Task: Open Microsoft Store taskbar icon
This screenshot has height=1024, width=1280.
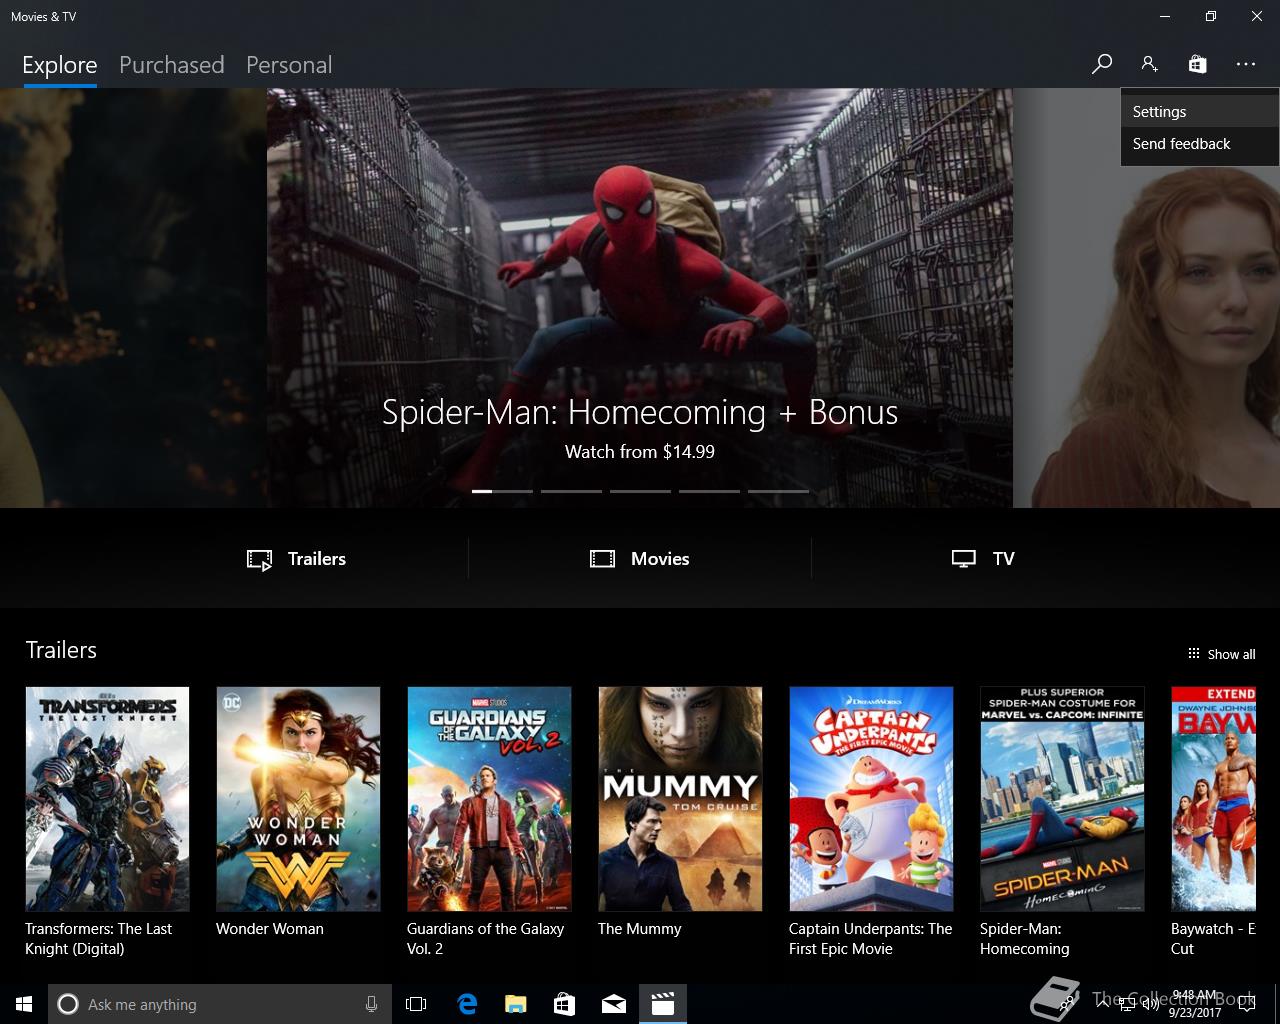Action: [565, 1004]
